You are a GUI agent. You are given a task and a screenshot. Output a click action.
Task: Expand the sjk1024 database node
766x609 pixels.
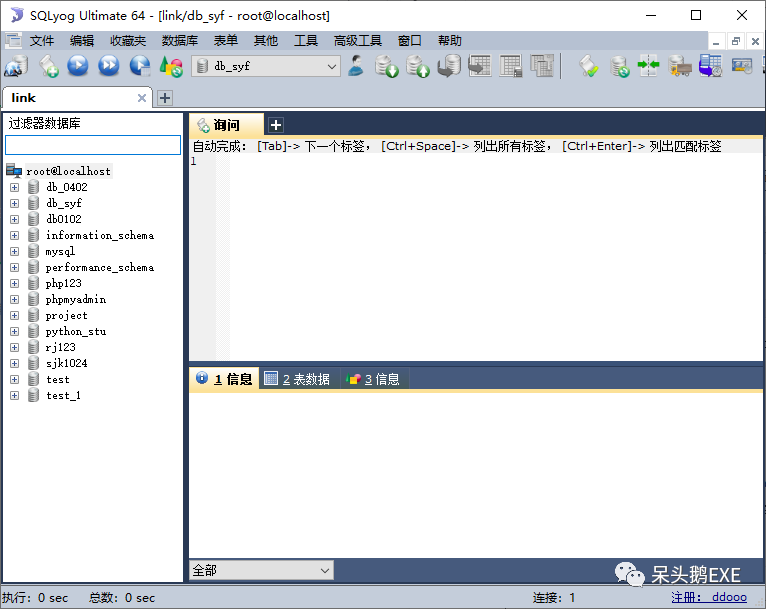15,363
